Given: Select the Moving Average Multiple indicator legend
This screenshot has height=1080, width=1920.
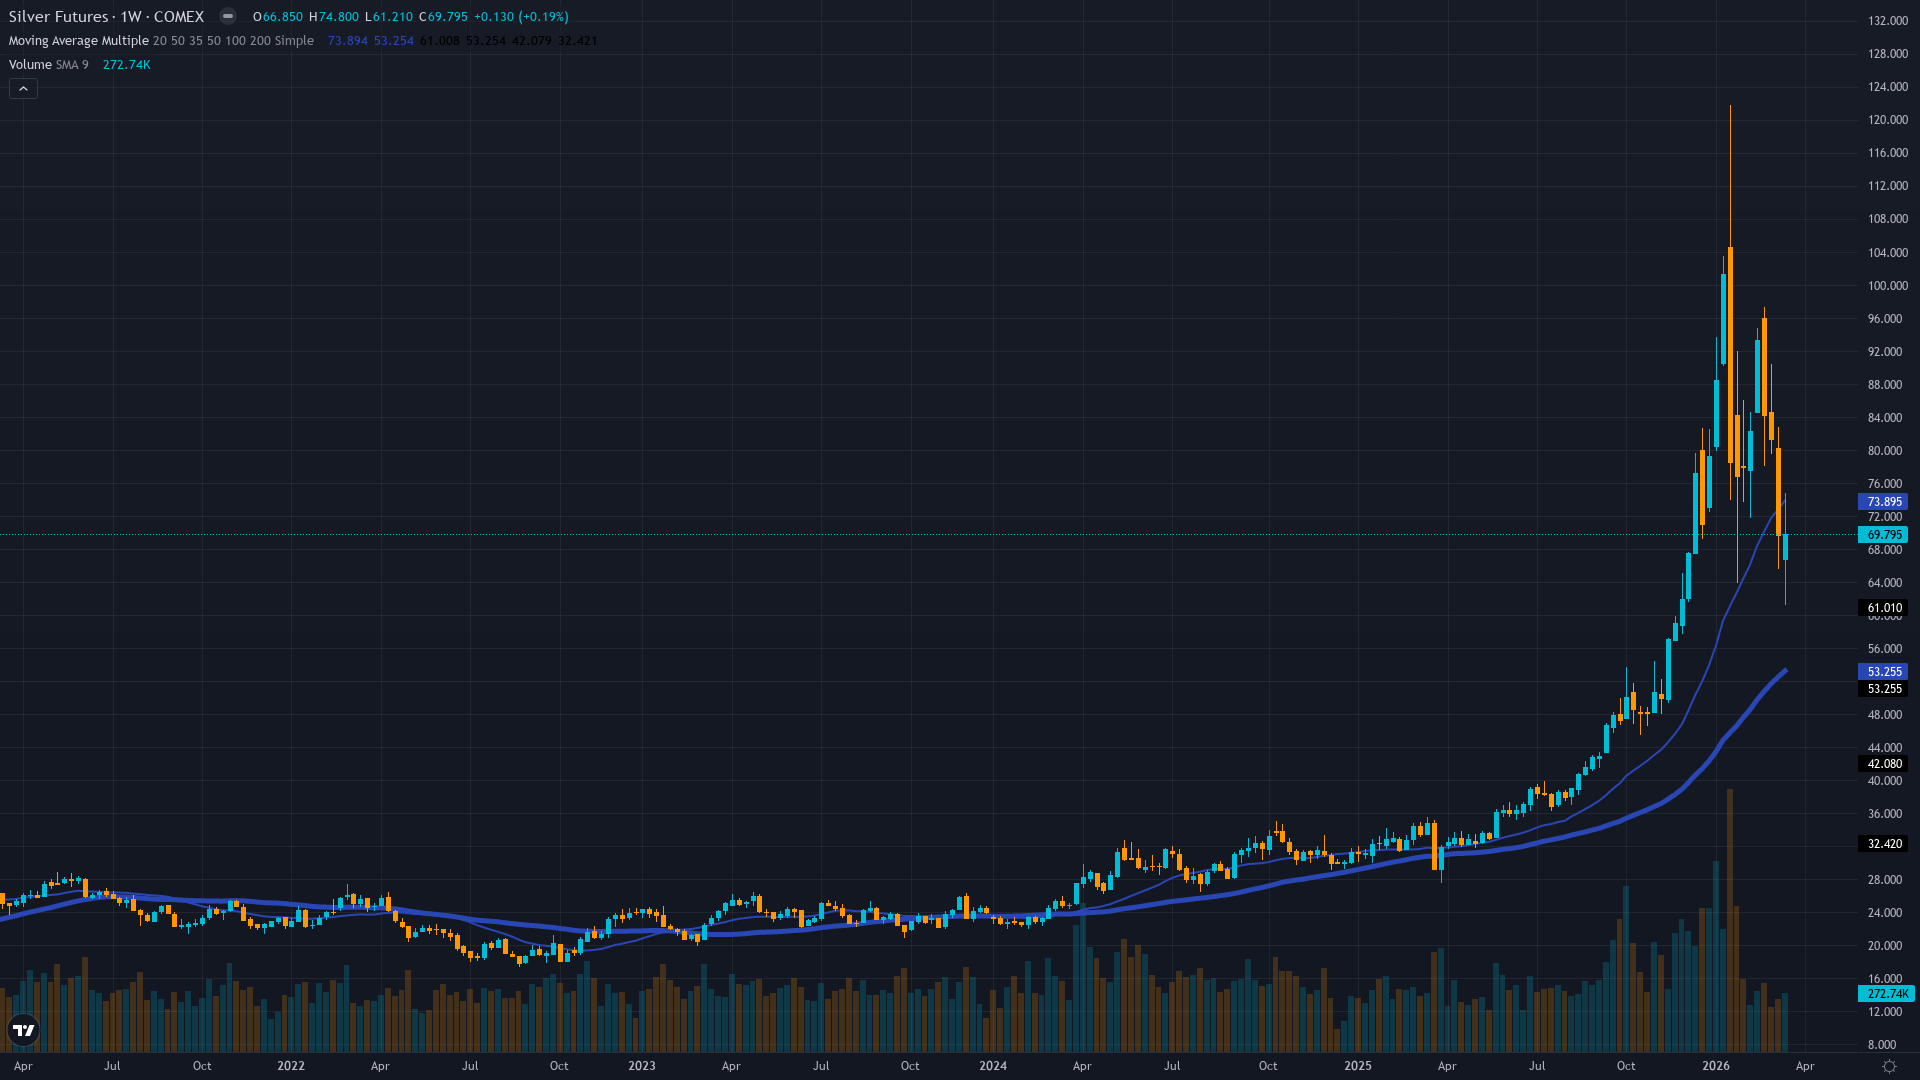Looking at the screenshot, I should pyautogui.click(x=161, y=41).
